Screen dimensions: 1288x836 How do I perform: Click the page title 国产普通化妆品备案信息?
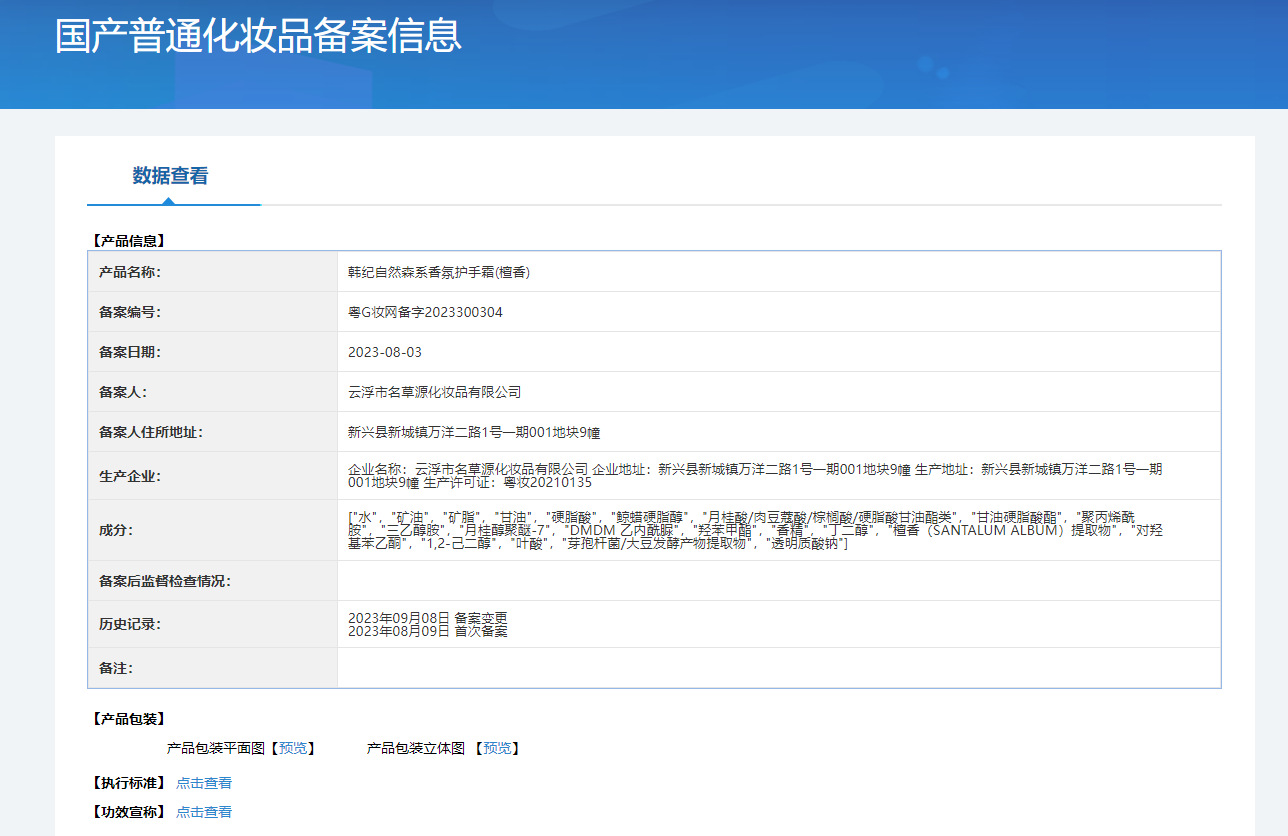coord(258,35)
